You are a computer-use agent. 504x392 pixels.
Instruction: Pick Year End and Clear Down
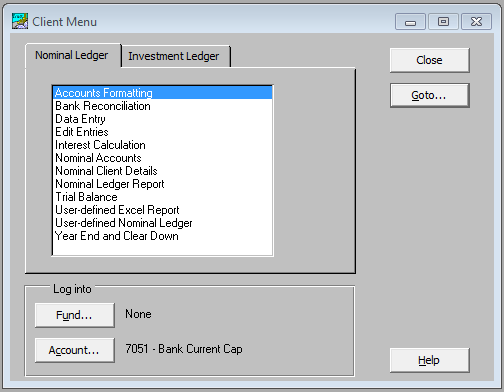point(162,236)
